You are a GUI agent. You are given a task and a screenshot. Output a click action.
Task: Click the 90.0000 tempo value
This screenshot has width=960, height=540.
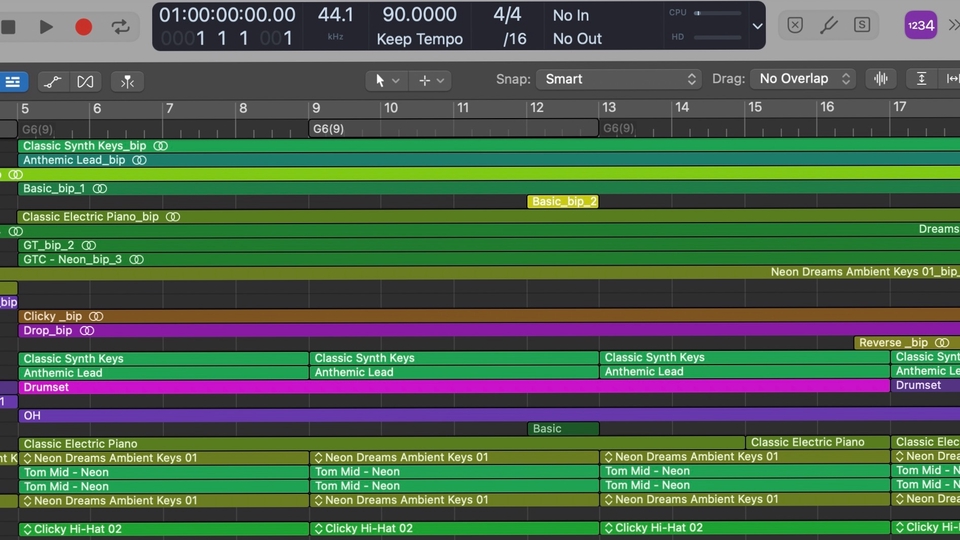coord(419,15)
